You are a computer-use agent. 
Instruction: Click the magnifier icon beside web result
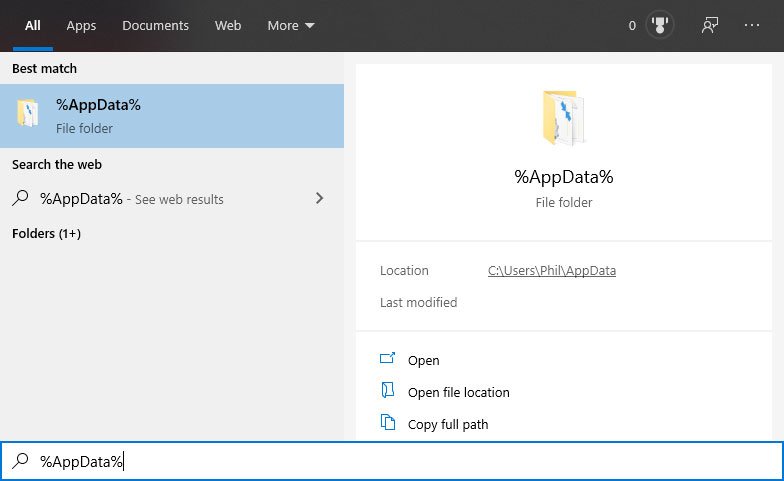[20, 198]
